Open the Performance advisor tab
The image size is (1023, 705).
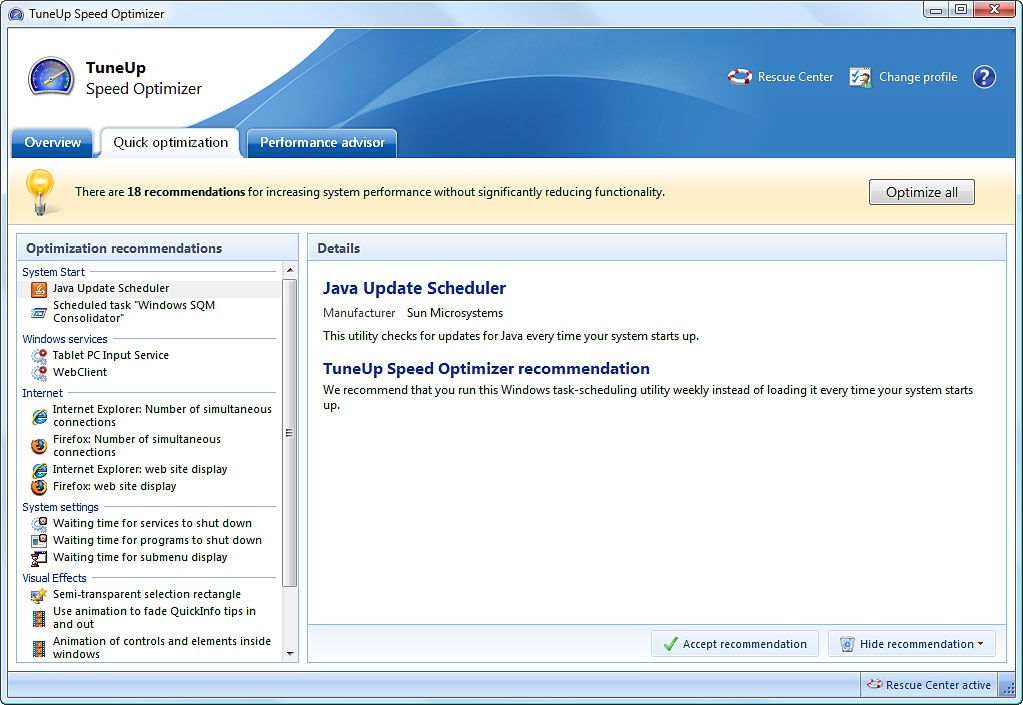click(x=322, y=143)
